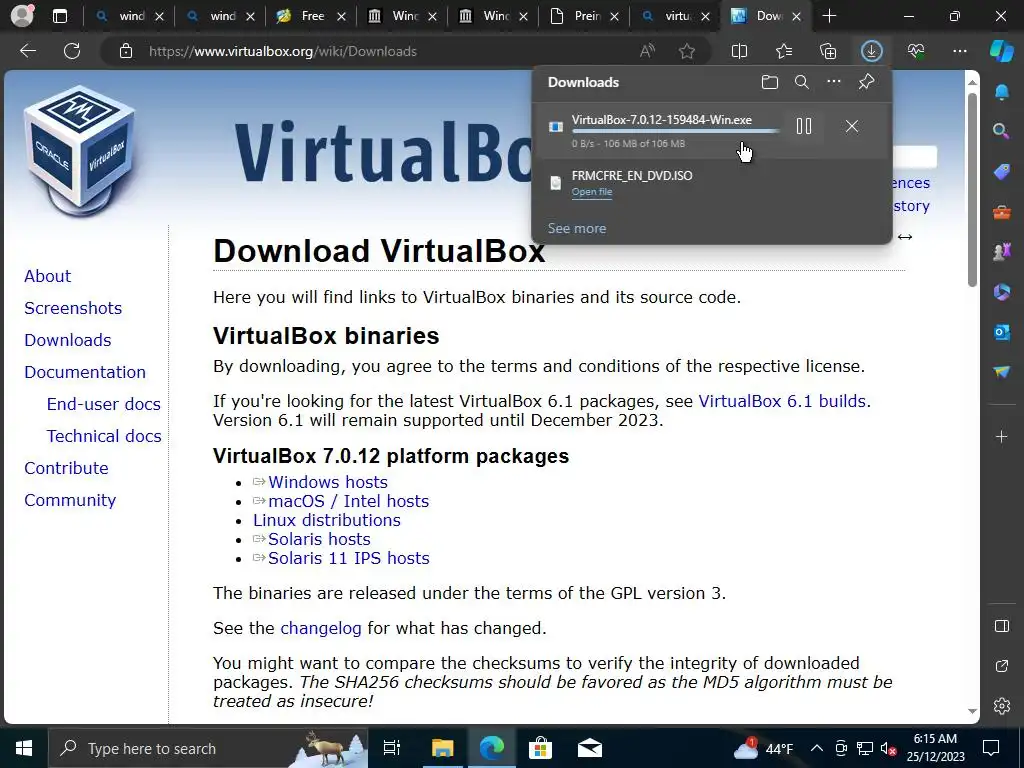Screen dimensions: 1024x768
Task: Open End-user docs link
Action: pyautogui.click(x=104, y=404)
